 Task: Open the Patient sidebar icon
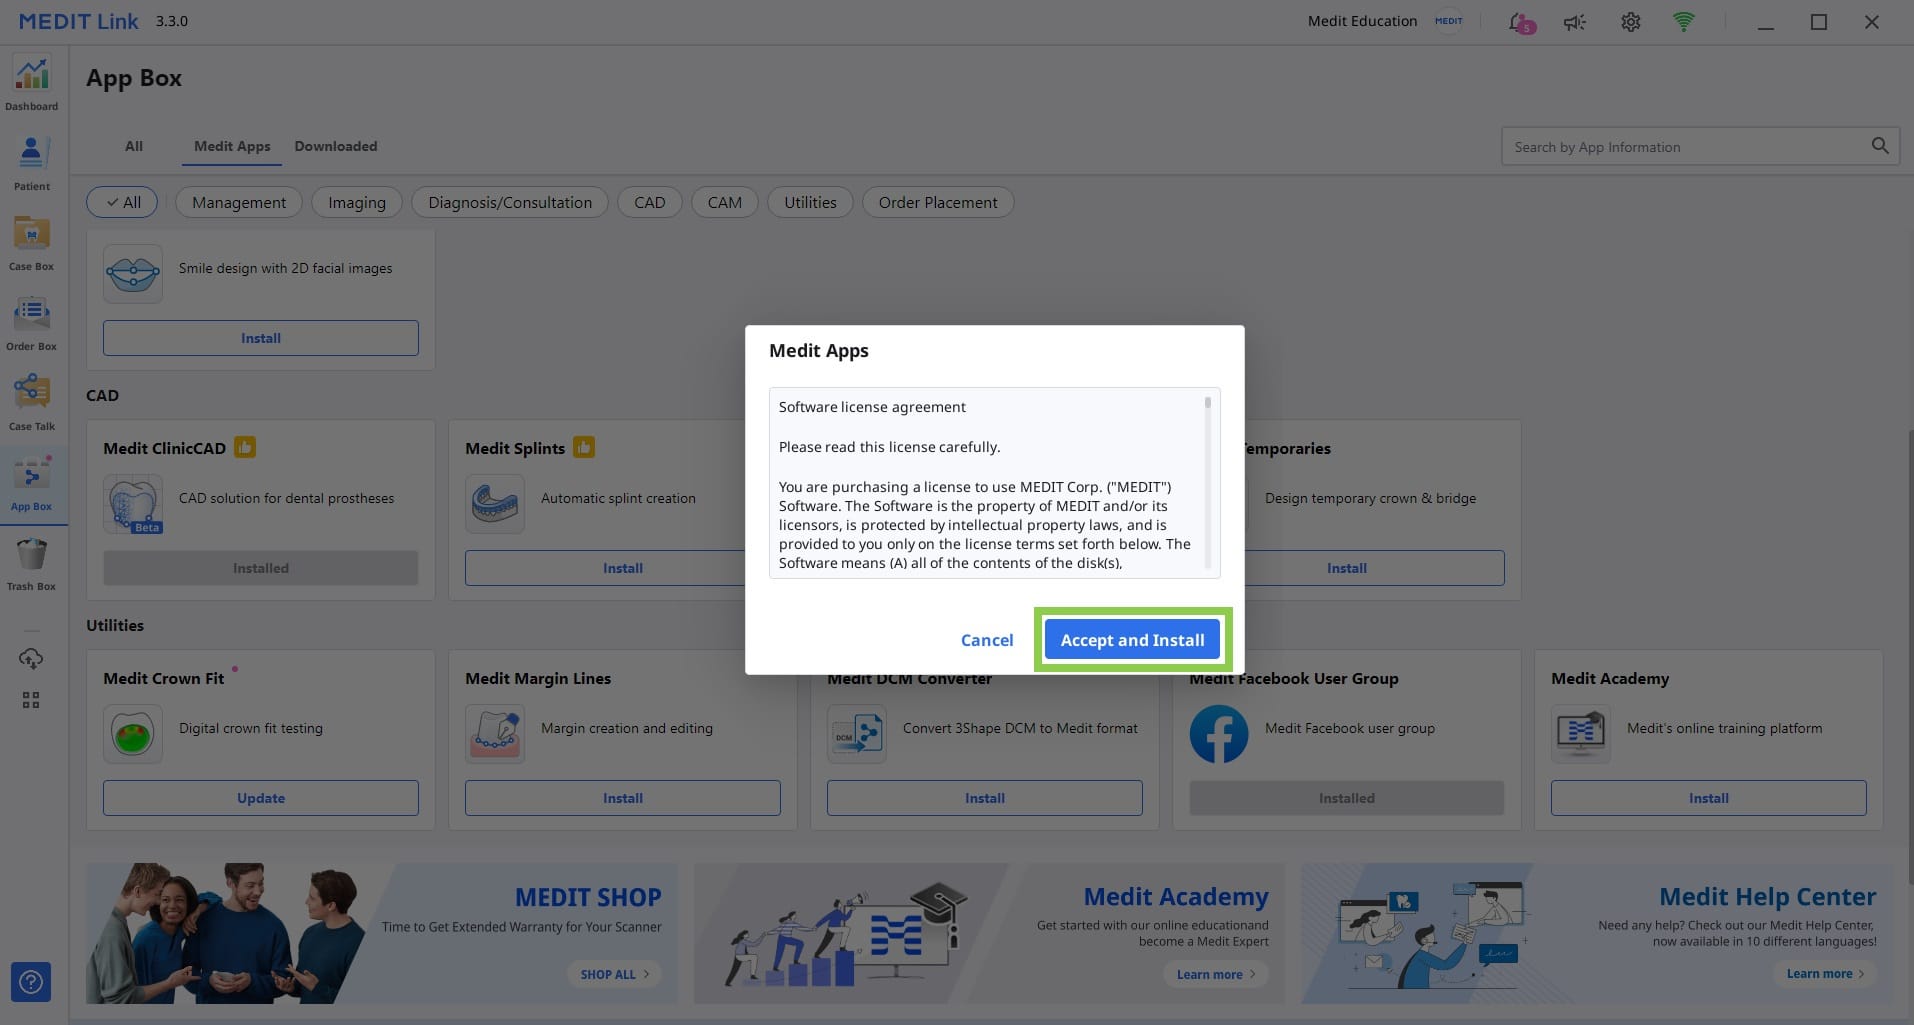click(32, 163)
